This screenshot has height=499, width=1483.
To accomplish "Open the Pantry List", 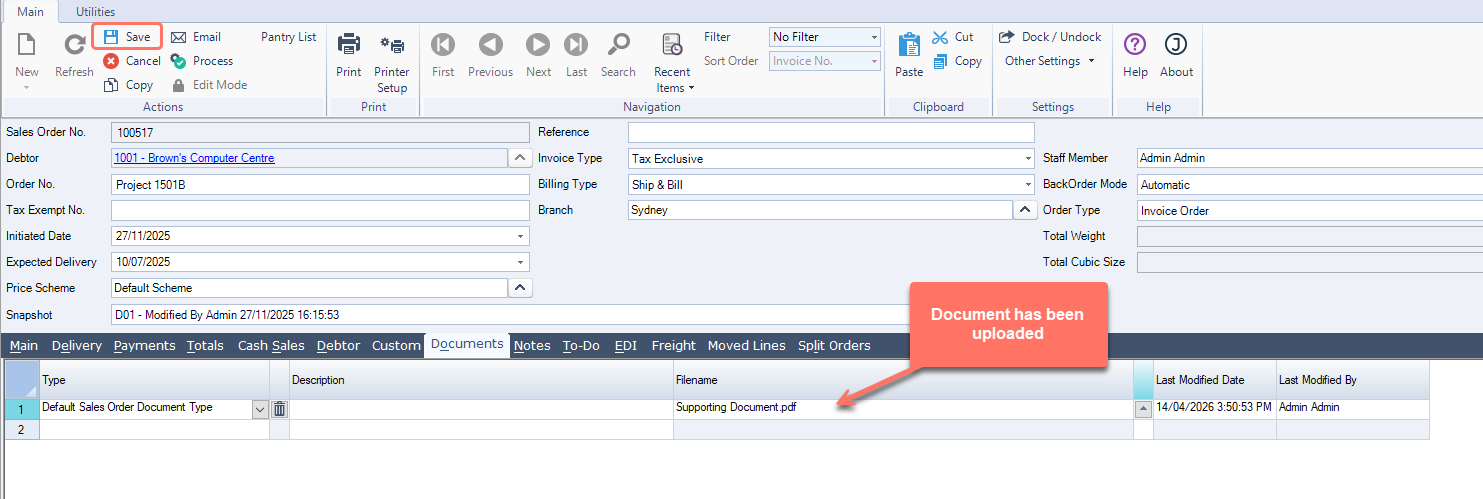I will pyautogui.click(x=289, y=37).
